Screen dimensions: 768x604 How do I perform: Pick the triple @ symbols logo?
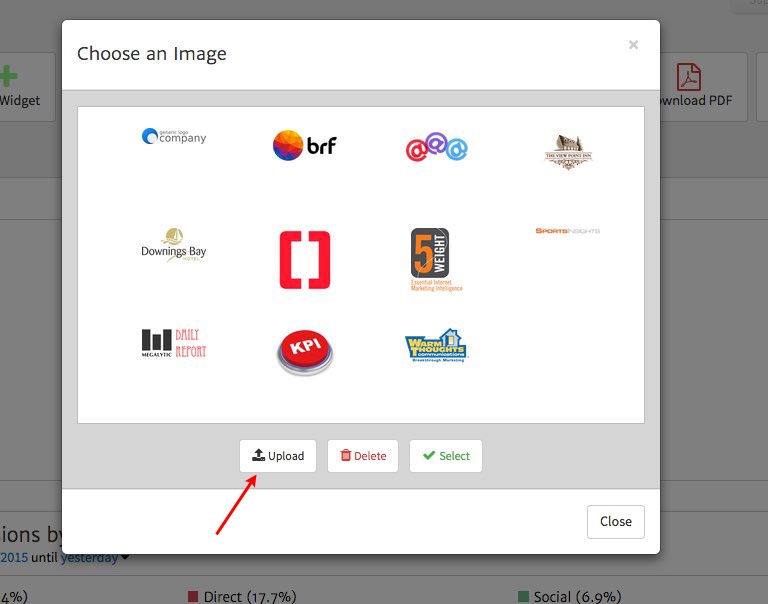tap(436, 148)
